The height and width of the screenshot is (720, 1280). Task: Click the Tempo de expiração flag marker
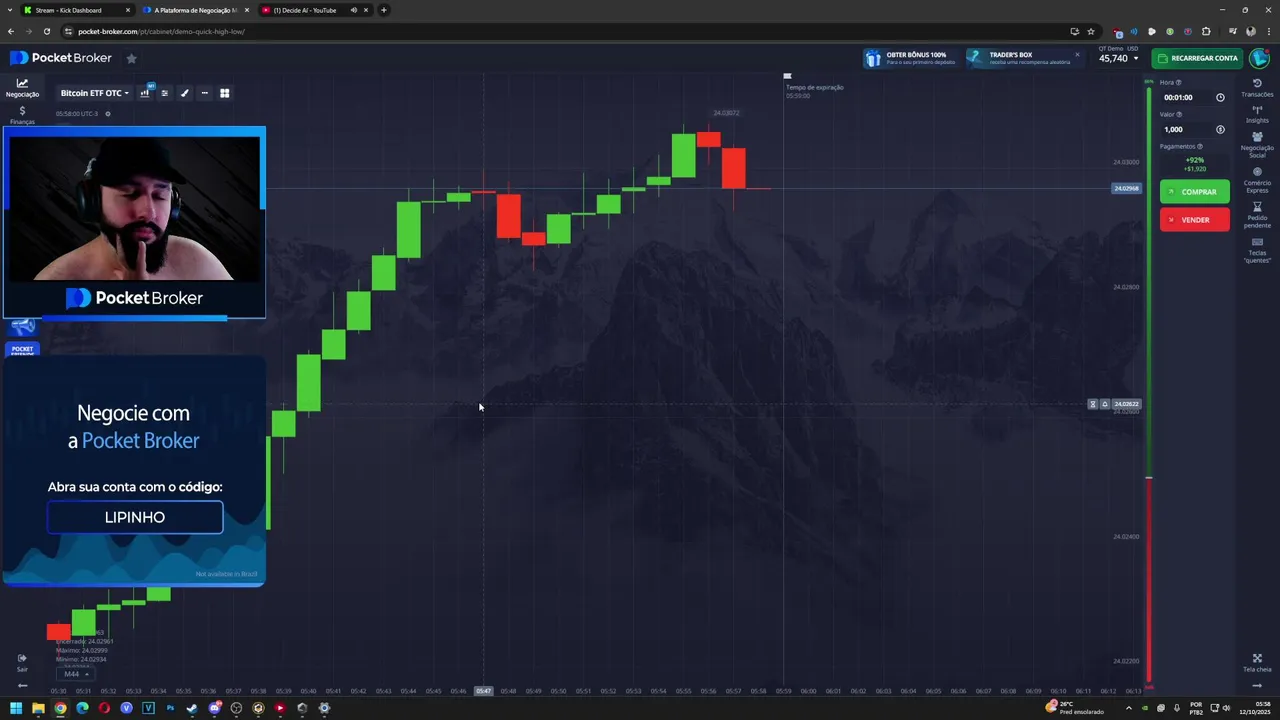pos(787,76)
